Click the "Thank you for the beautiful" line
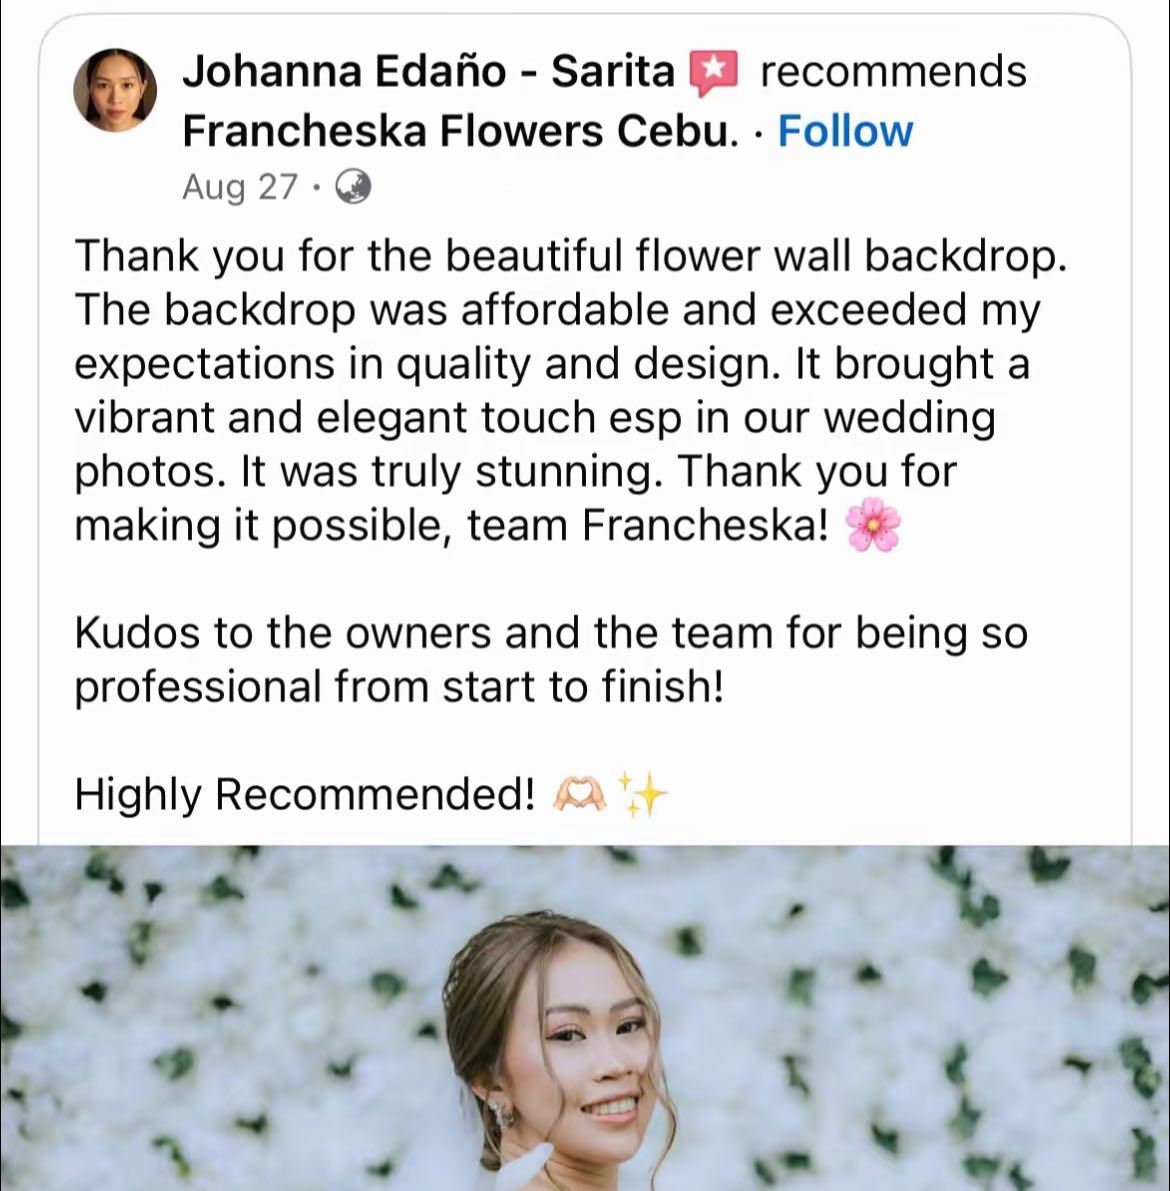1170x1191 pixels. [570, 256]
